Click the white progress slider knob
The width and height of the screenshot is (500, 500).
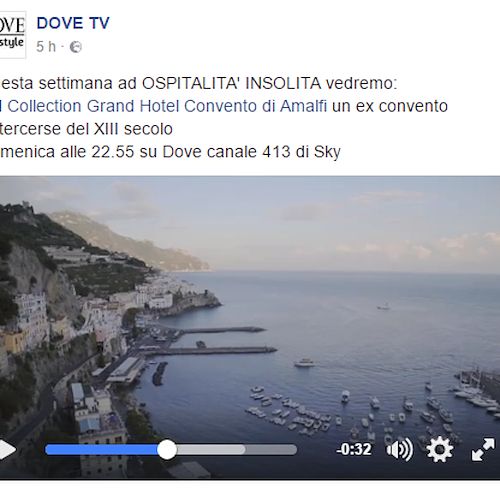(x=167, y=450)
